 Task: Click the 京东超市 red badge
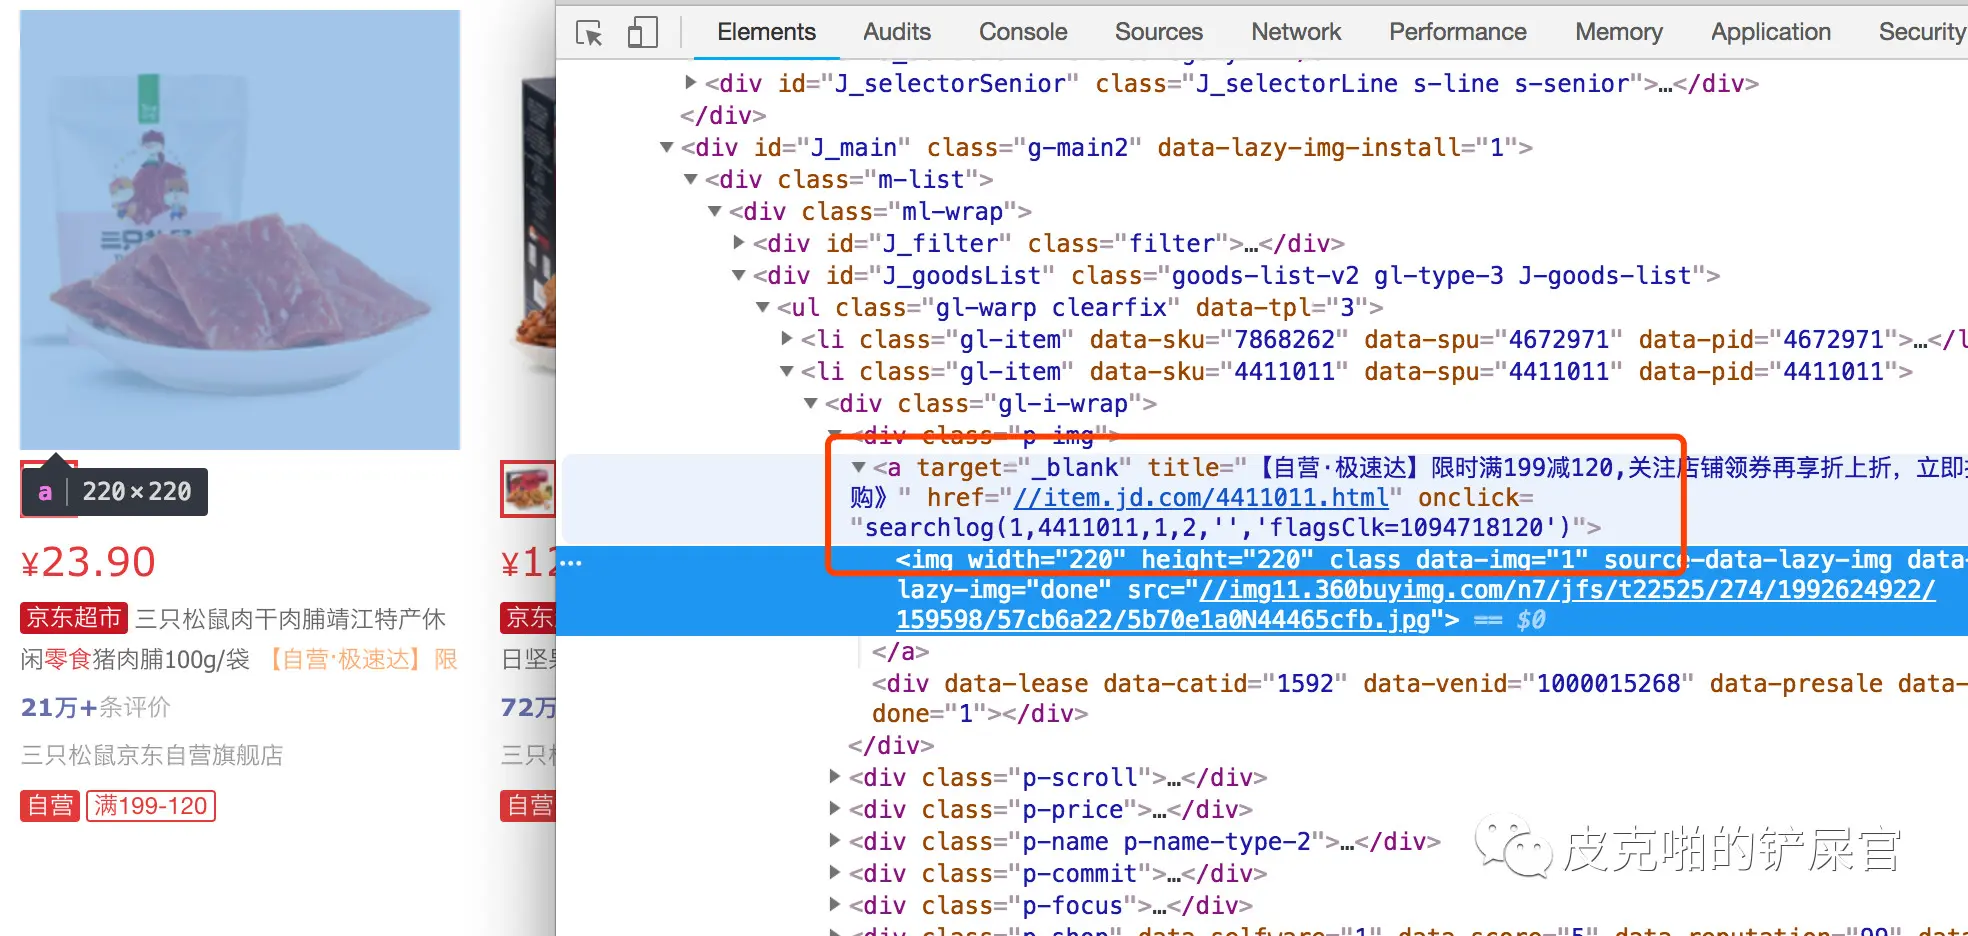pos(74,618)
